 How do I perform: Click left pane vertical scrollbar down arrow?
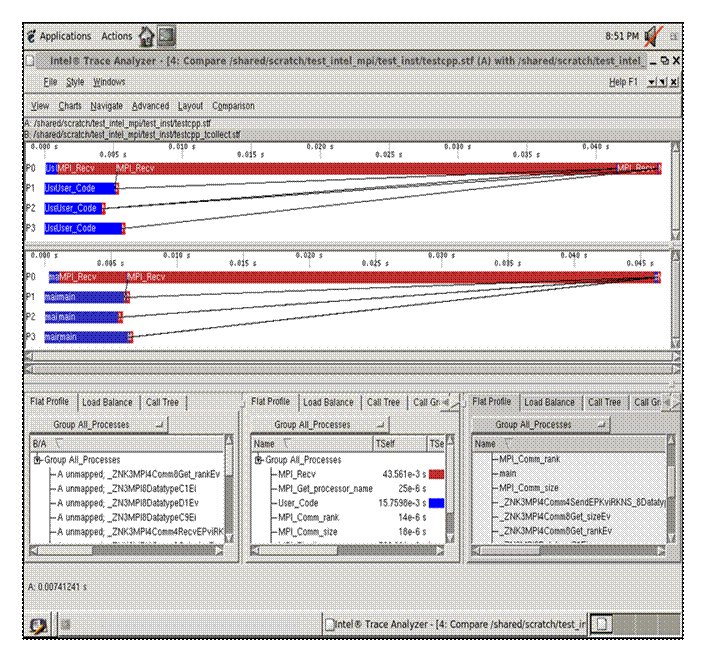(x=229, y=538)
